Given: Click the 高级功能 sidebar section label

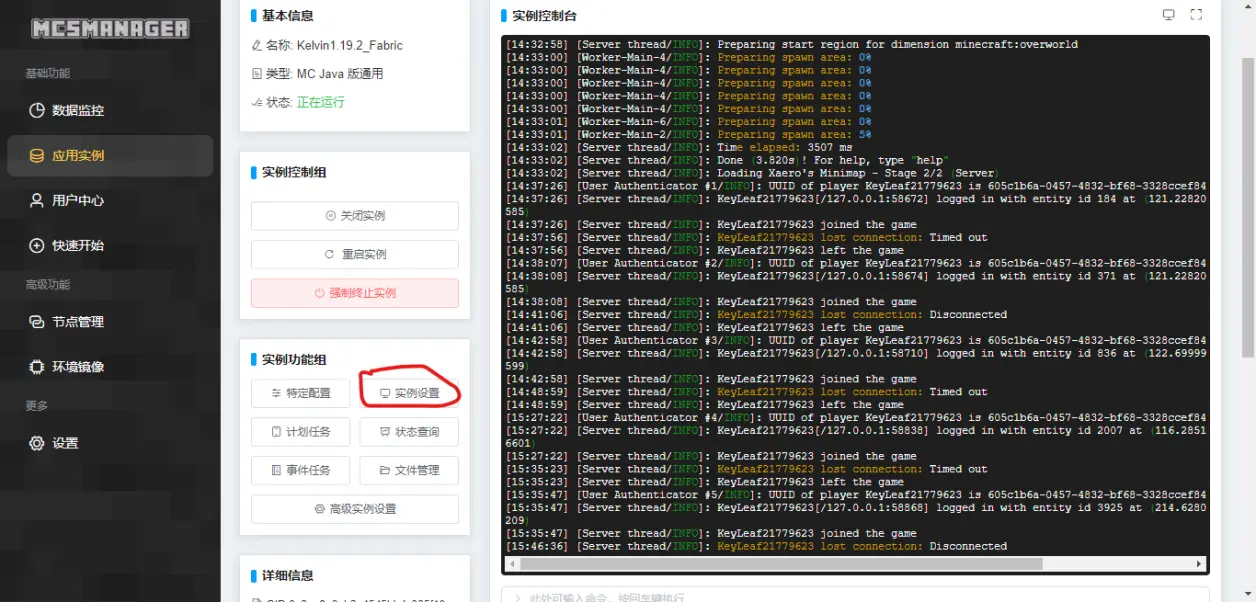Looking at the screenshot, I should pyautogui.click(x=48, y=285).
